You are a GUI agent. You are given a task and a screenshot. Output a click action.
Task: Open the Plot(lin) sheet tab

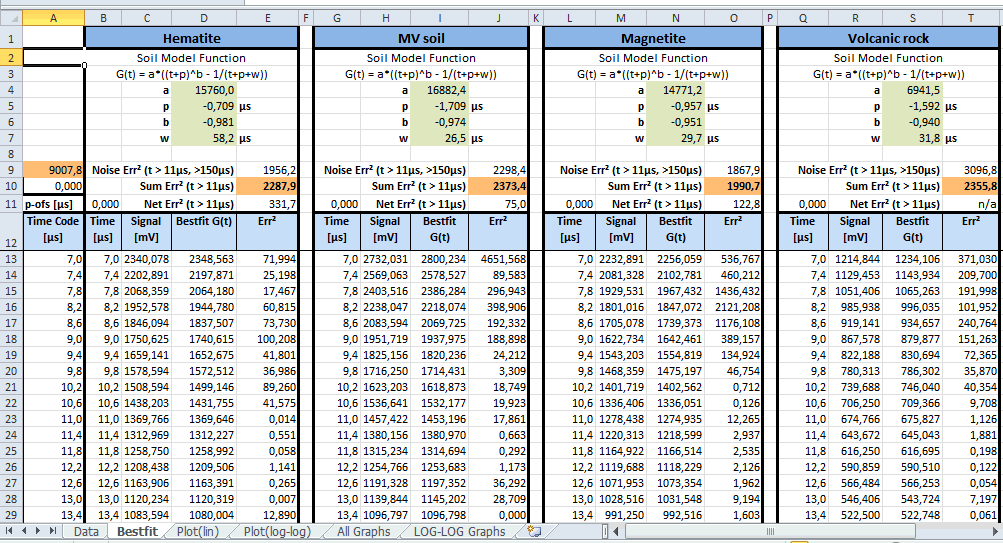click(198, 531)
